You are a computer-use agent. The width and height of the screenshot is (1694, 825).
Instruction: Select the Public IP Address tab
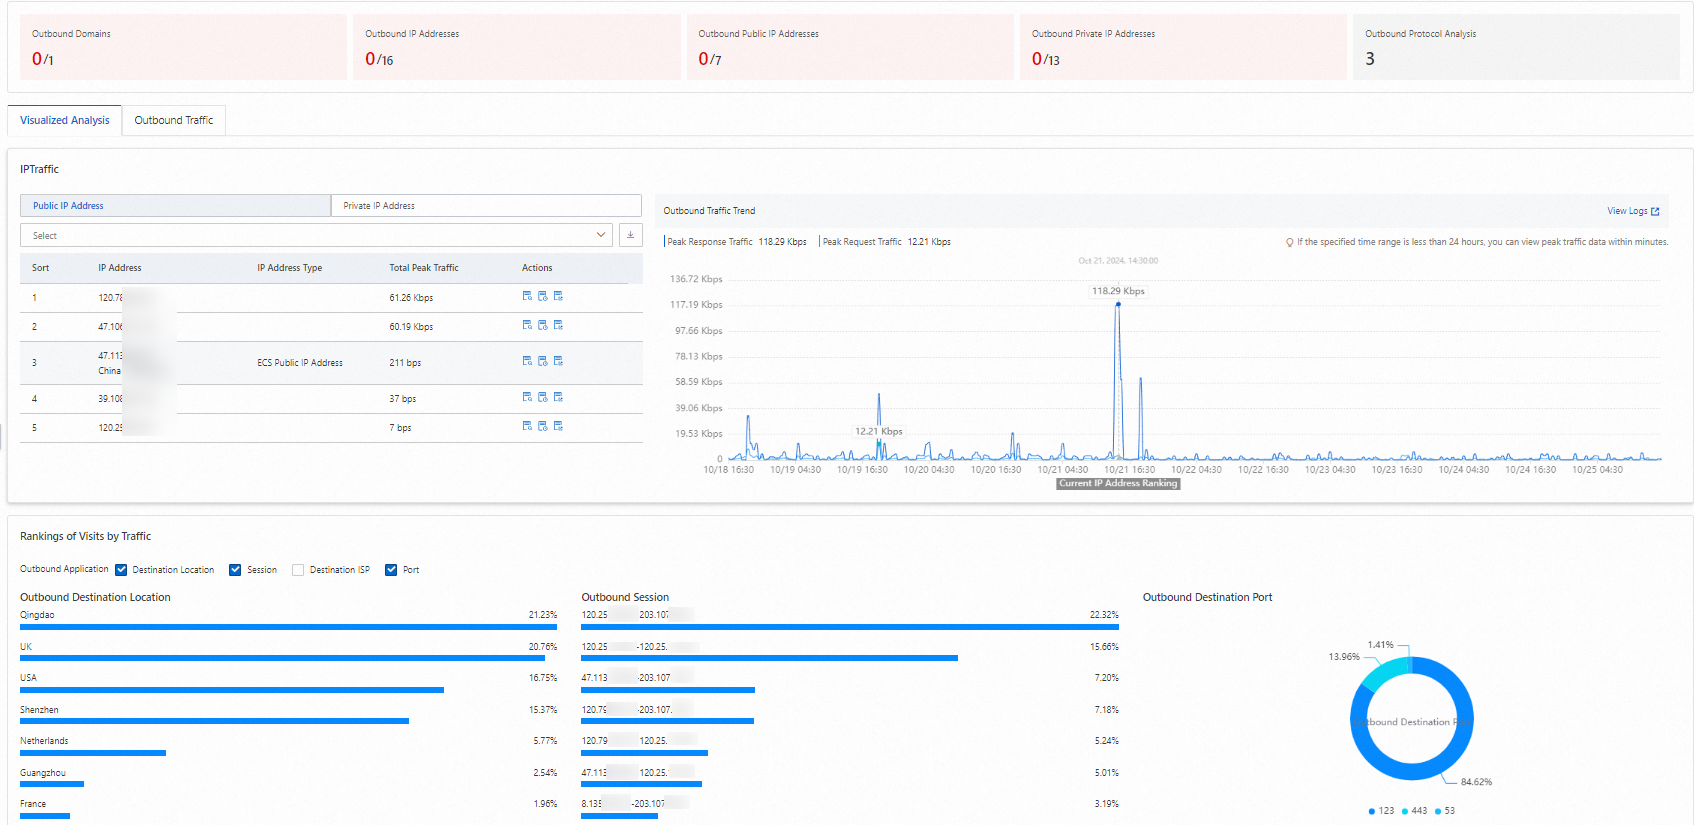click(175, 205)
